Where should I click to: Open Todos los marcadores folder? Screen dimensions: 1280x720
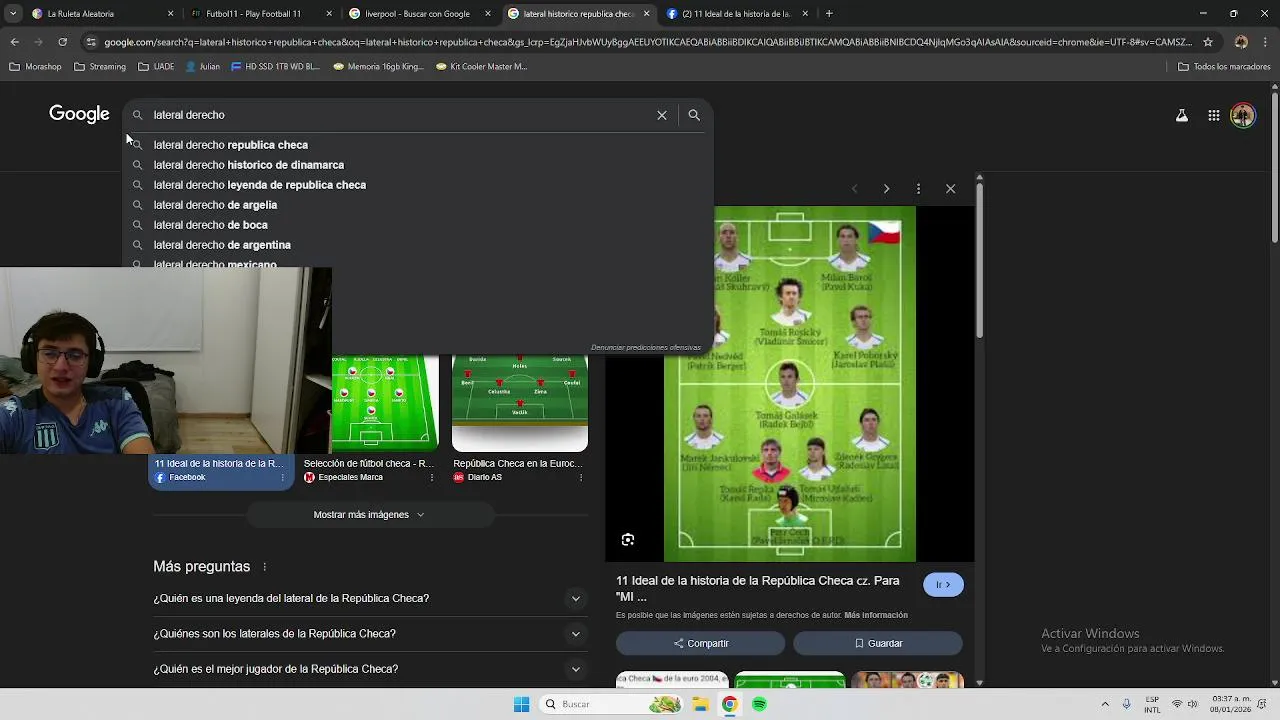[x=1224, y=67]
